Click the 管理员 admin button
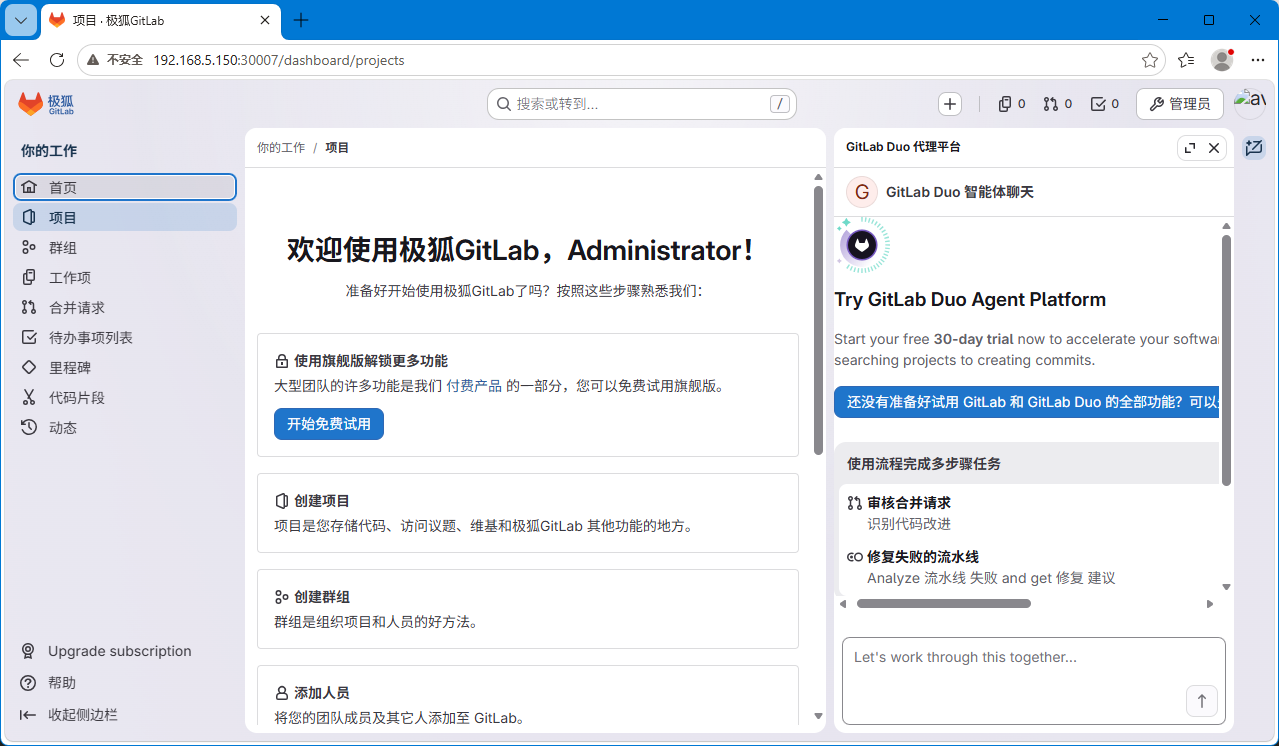1279x746 pixels. click(1180, 104)
